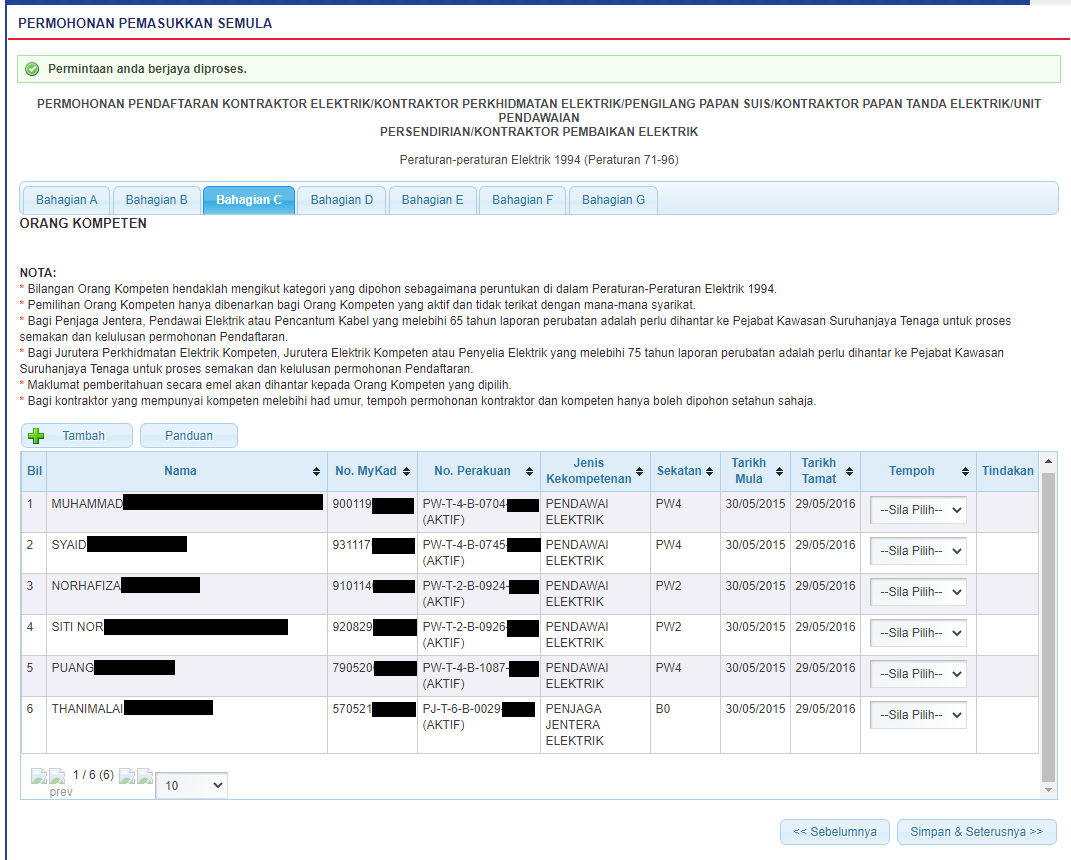Go to first page pagination icon
The image size is (1071, 860).
39,776
